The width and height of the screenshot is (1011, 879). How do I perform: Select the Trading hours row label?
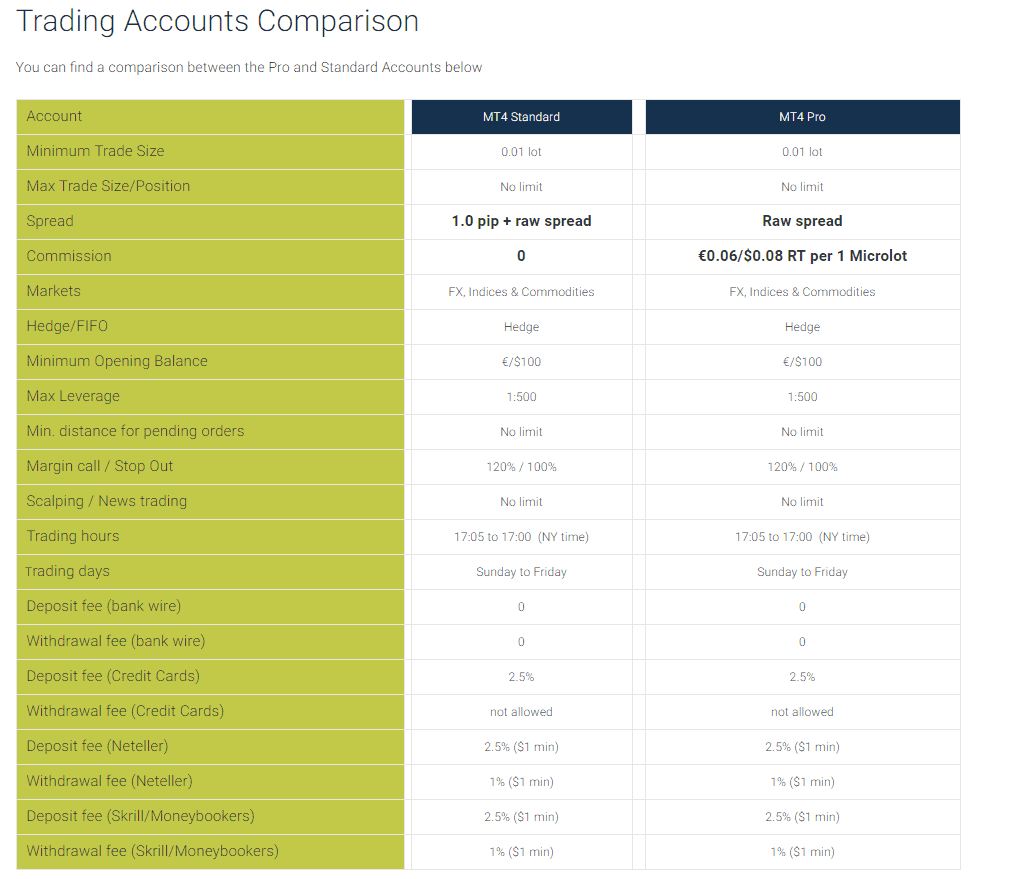[x=73, y=536]
